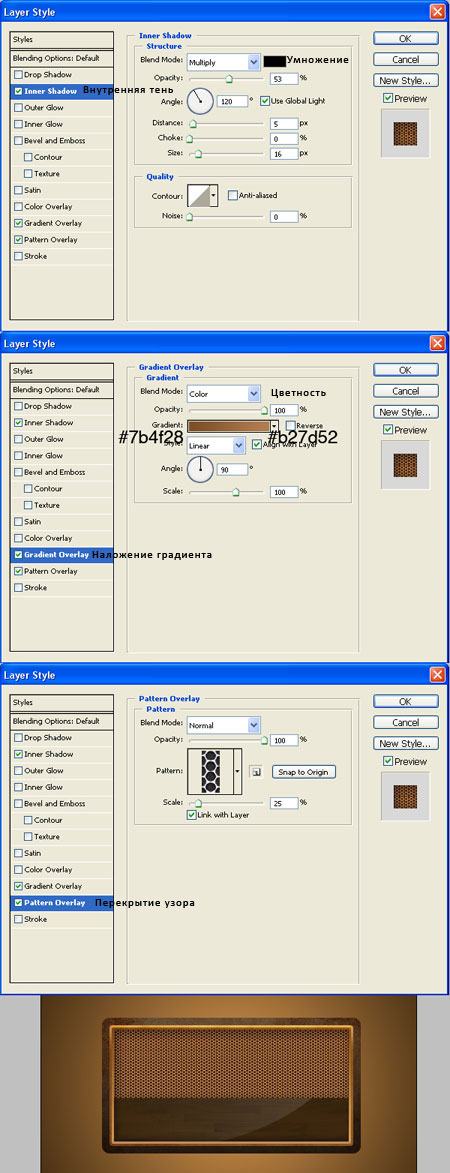Enable Stroke checkbox in Pattern Overlay dialog
The width and height of the screenshot is (450, 1173).
coord(18,919)
